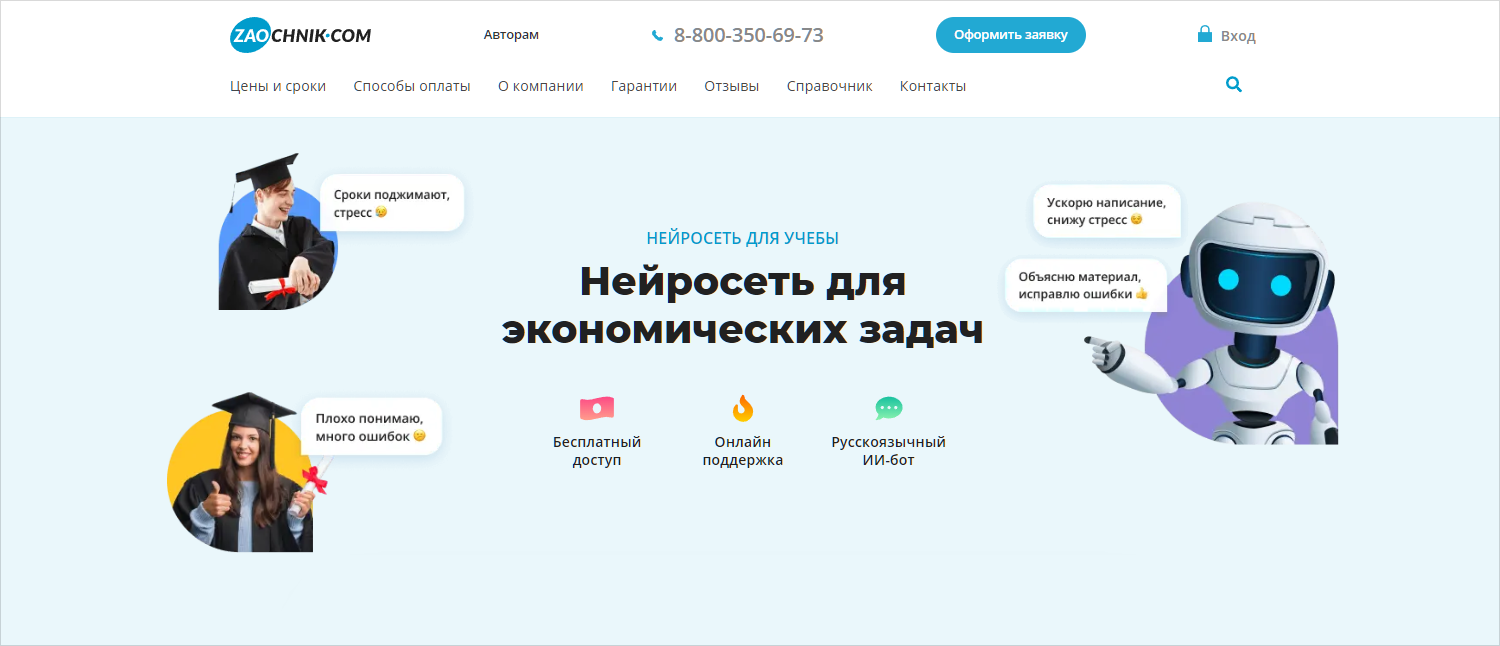The image size is (1500, 646).
Task: Open the Отзывы page
Action: click(731, 86)
